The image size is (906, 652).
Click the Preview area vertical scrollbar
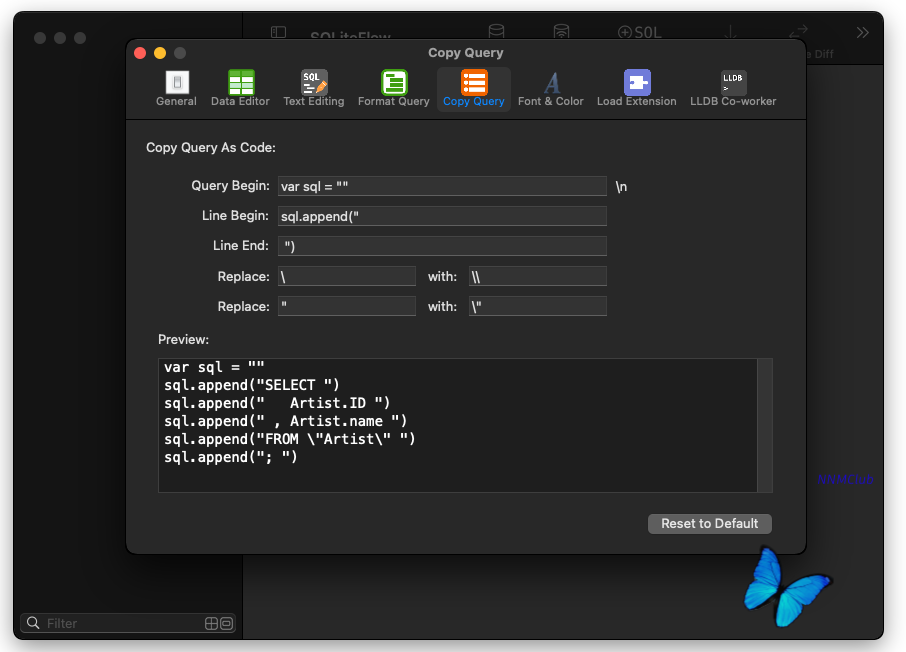click(x=765, y=425)
